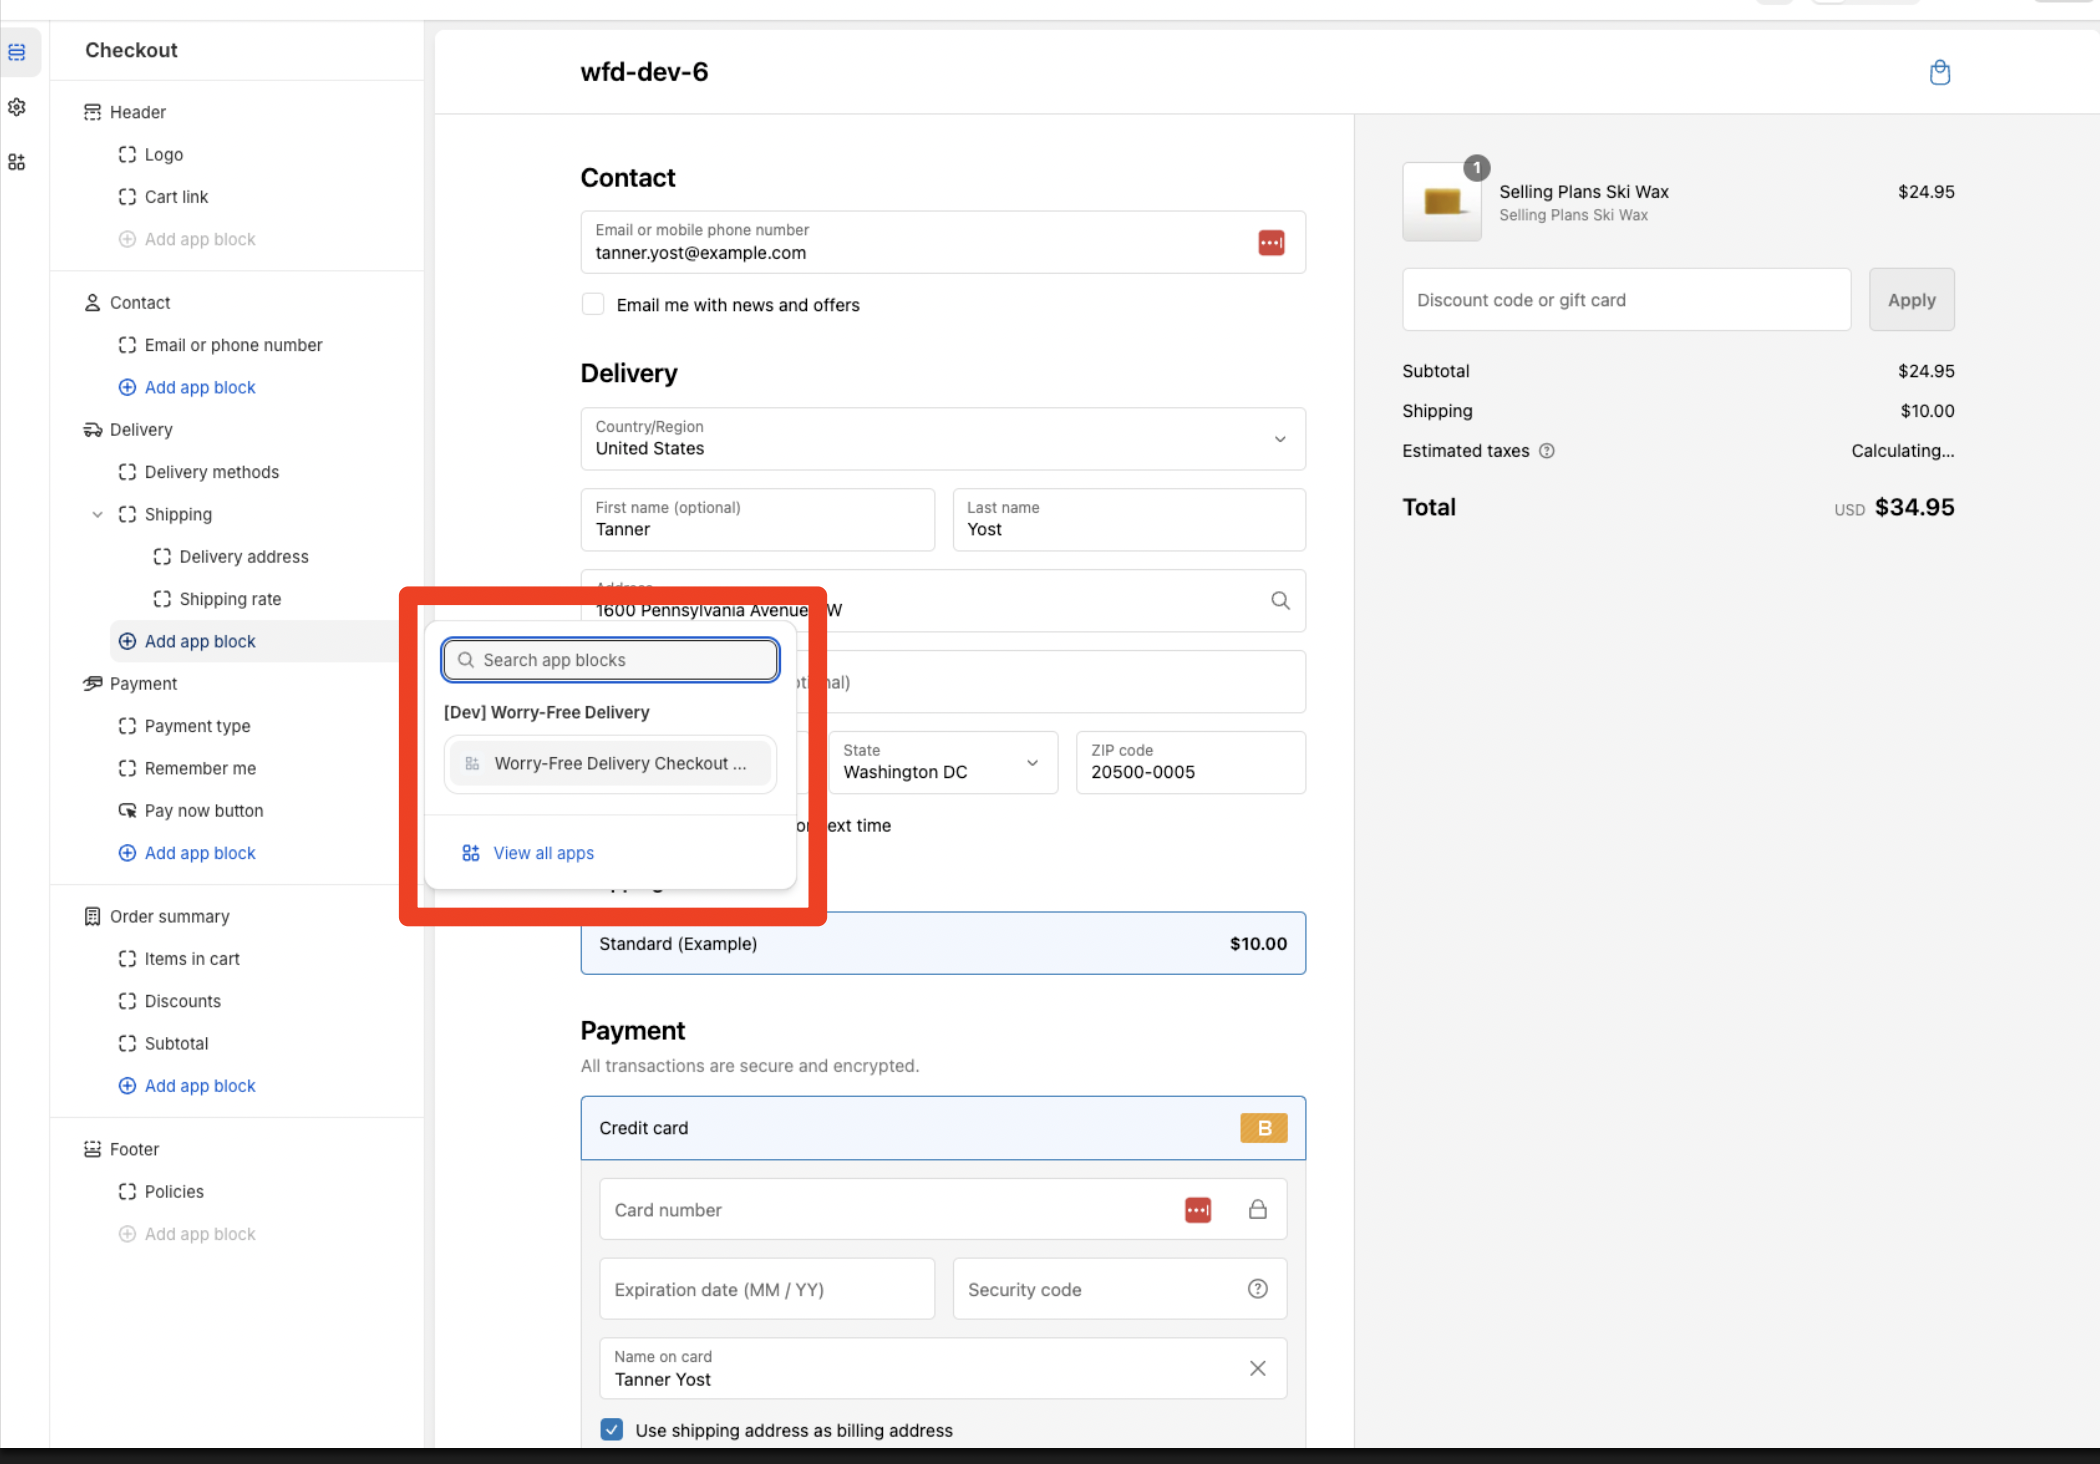The image size is (2100, 1464).
Task: Open the apps icon in left rail
Action: (17, 162)
